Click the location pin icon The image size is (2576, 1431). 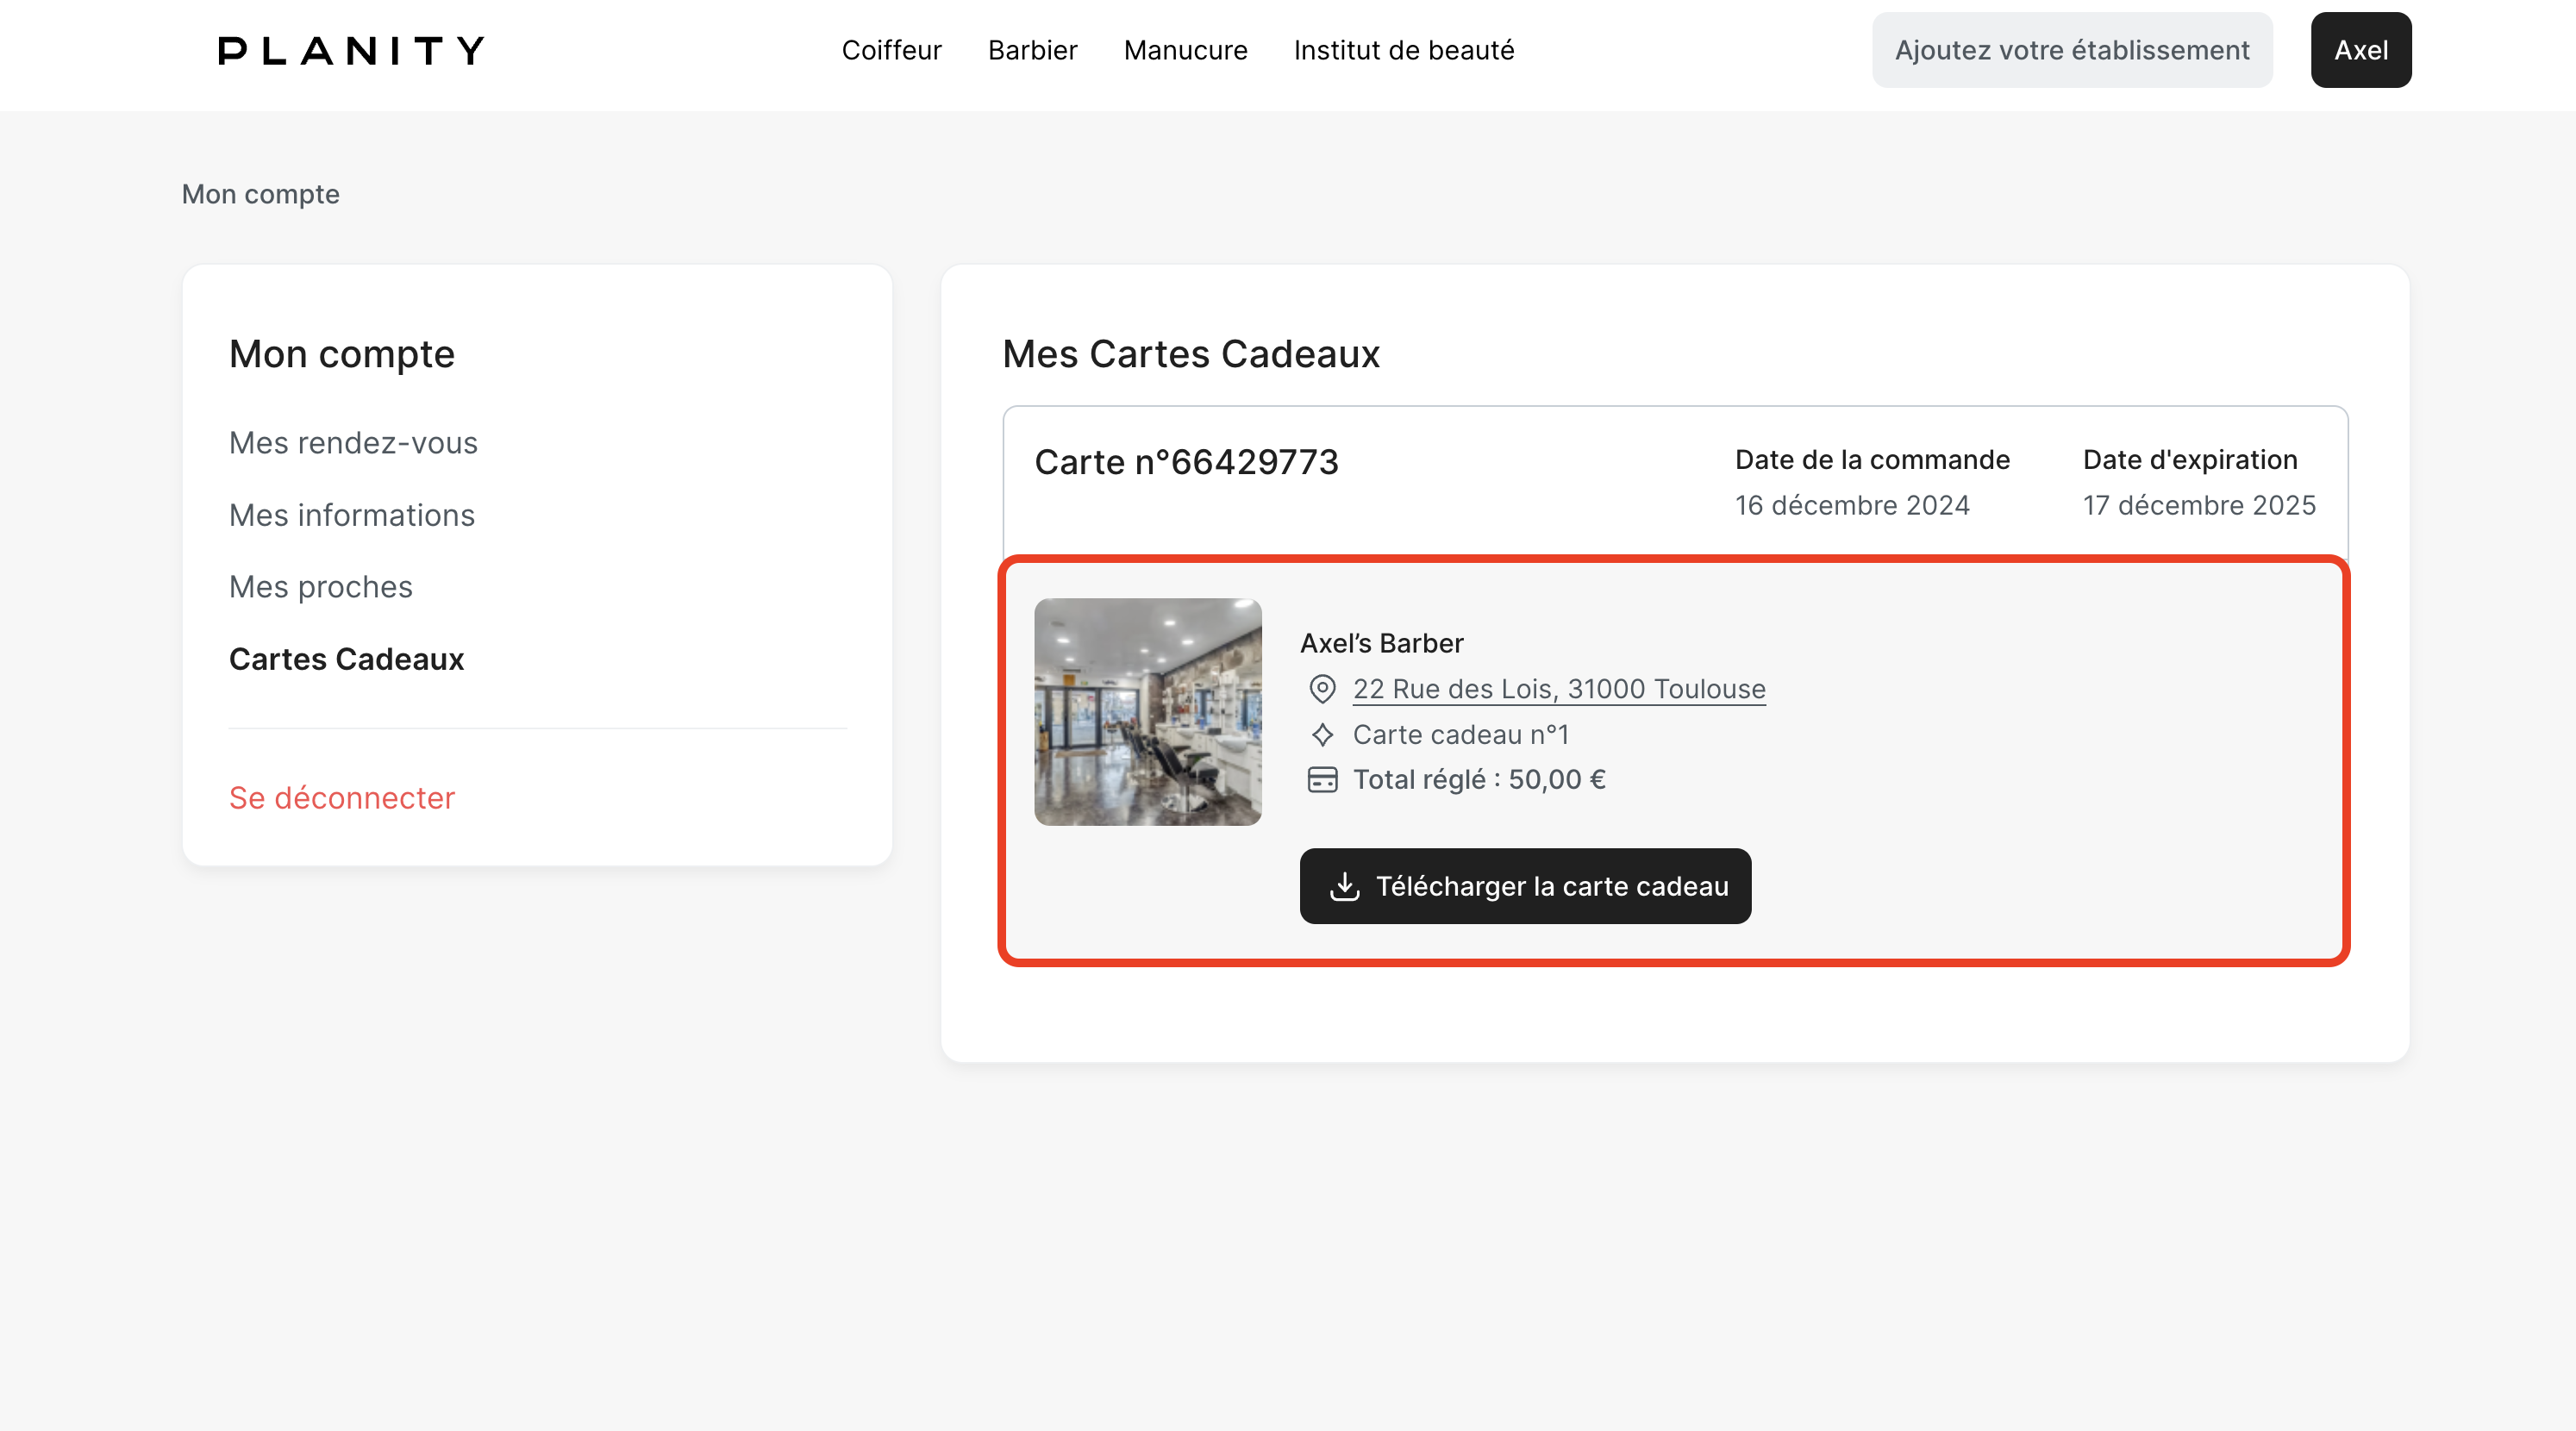tap(1322, 689)
